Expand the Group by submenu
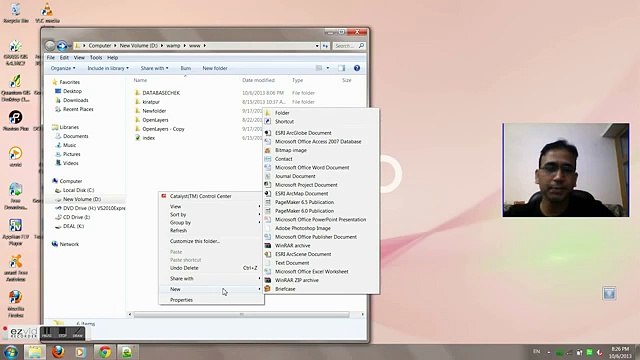Viewport: 640px width, 360px height. click(x=211, y=222)
